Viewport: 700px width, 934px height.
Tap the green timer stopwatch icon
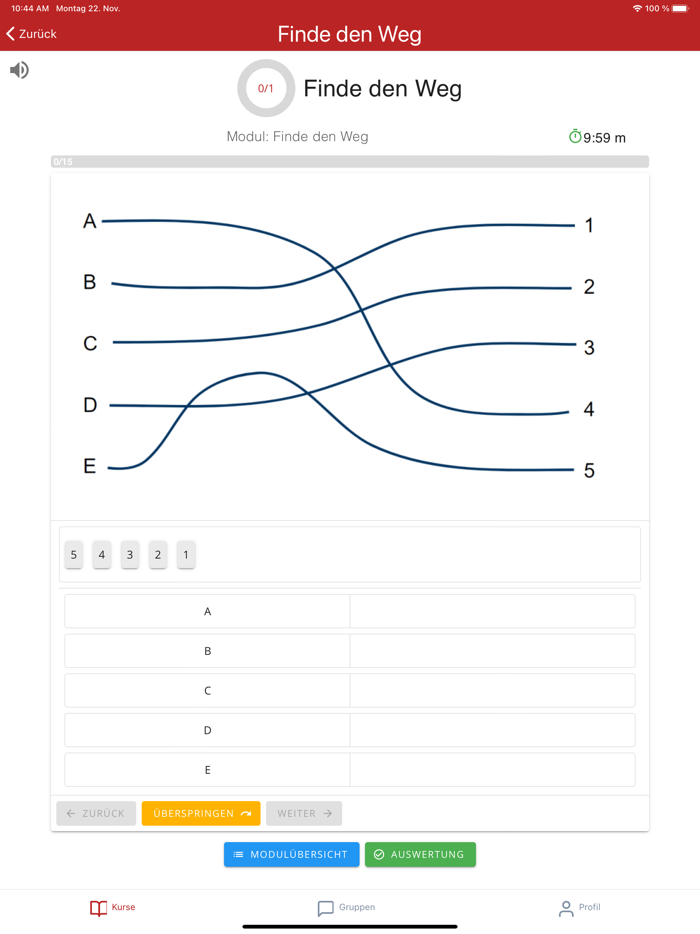[x=575, y=136]
